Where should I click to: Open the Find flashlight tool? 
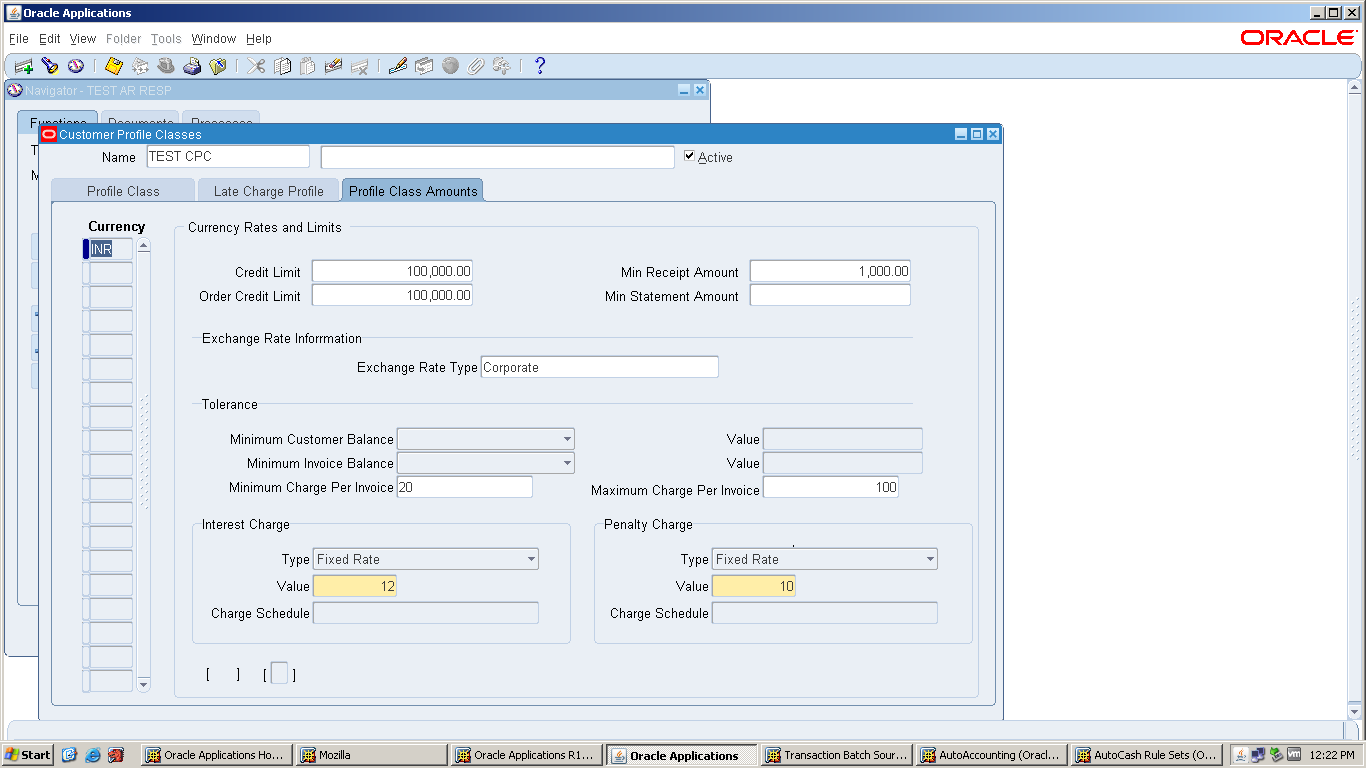pyautogui.click(x=50, y=66)
